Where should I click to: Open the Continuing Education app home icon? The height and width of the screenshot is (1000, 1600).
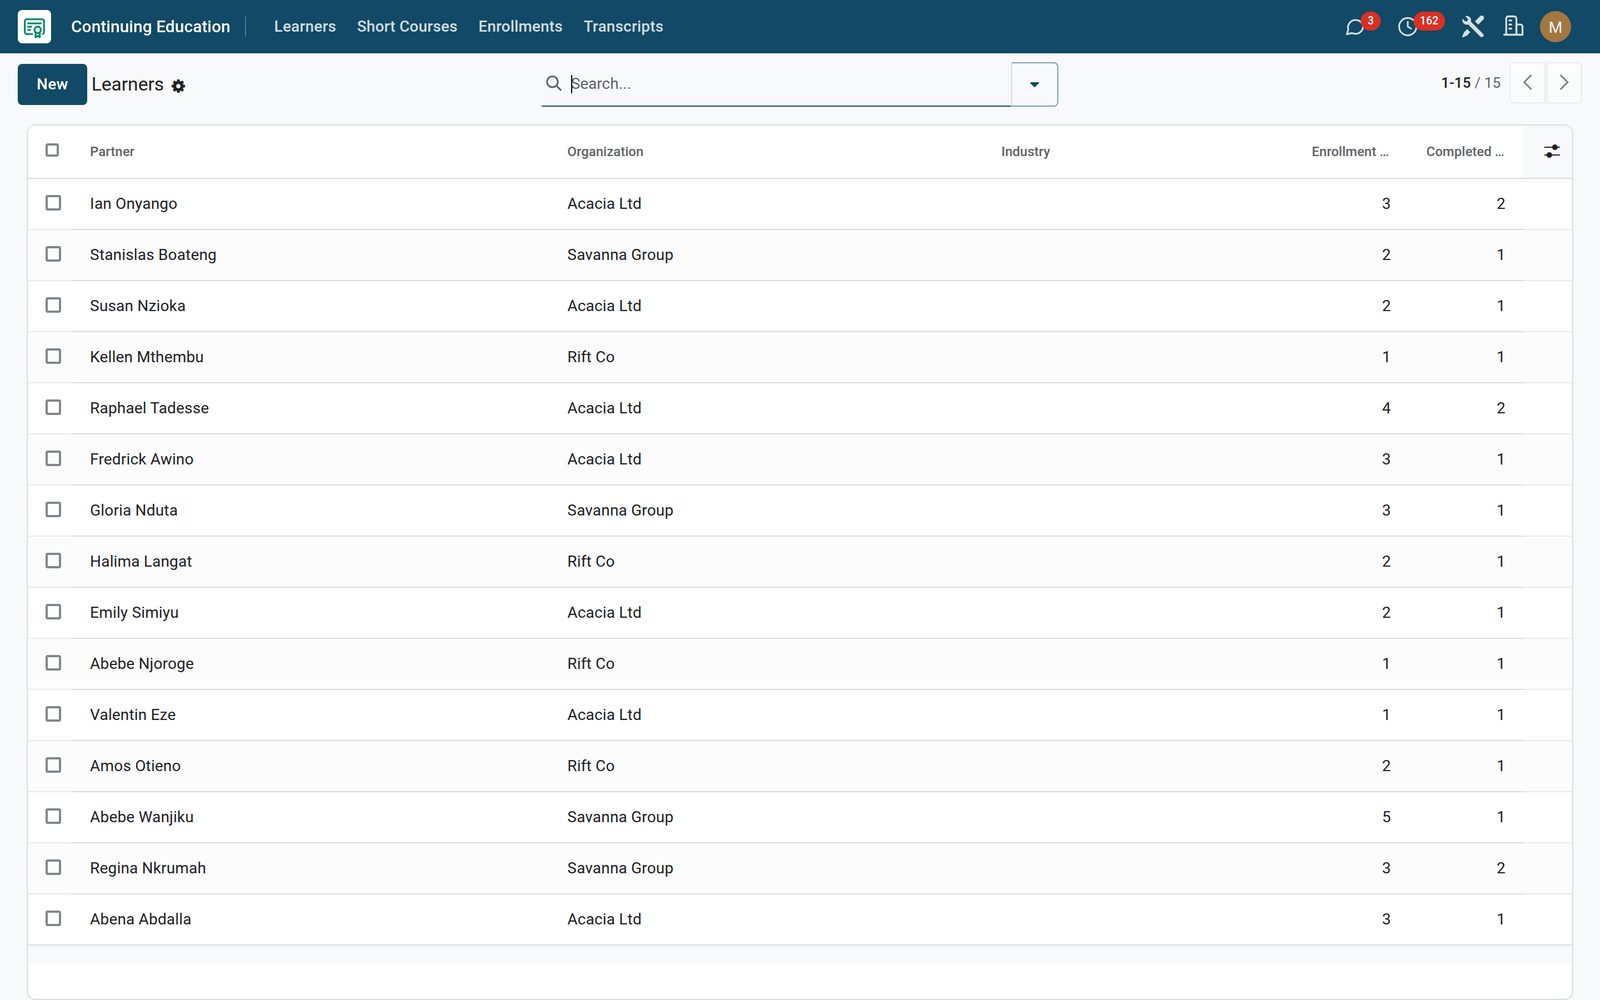34,27
